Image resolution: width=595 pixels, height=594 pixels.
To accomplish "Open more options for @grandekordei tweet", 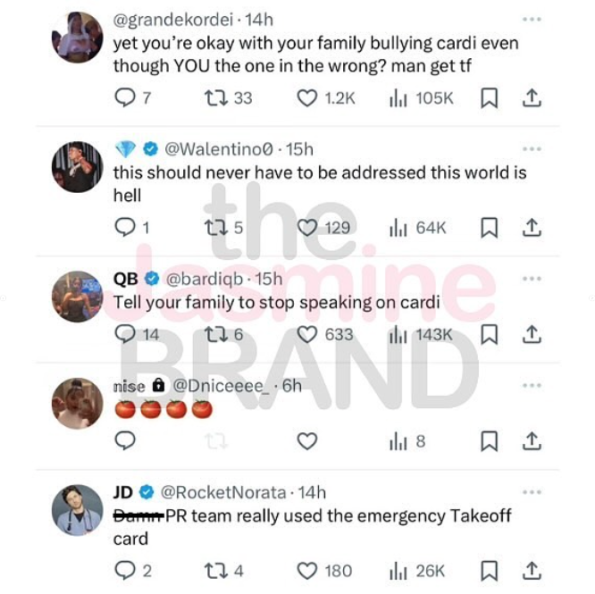I will 532,19.
